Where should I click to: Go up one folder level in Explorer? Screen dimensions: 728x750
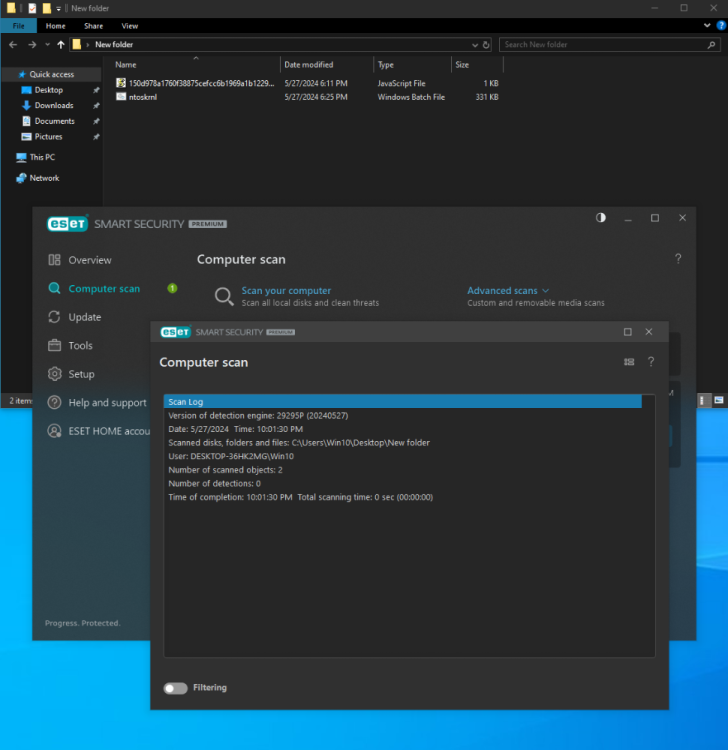61,44
